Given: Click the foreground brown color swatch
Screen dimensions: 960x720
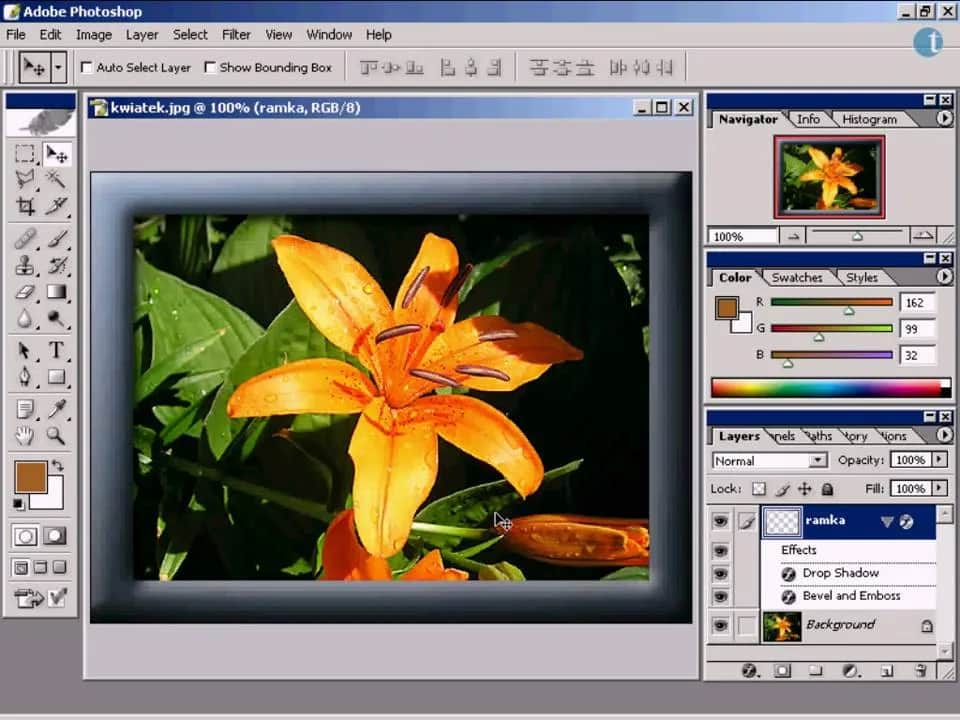Looking at the screenshot, I should (30, 477).
